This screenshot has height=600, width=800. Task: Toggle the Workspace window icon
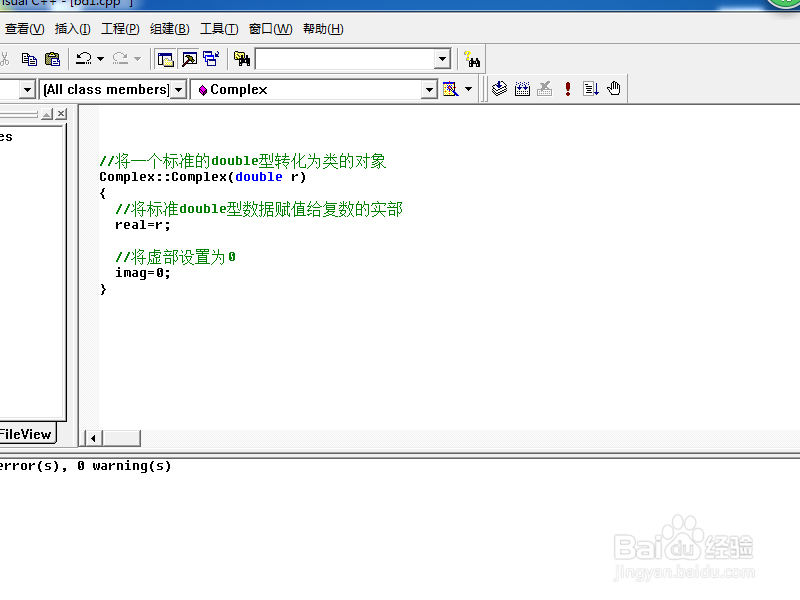click(x=165, y=59)
